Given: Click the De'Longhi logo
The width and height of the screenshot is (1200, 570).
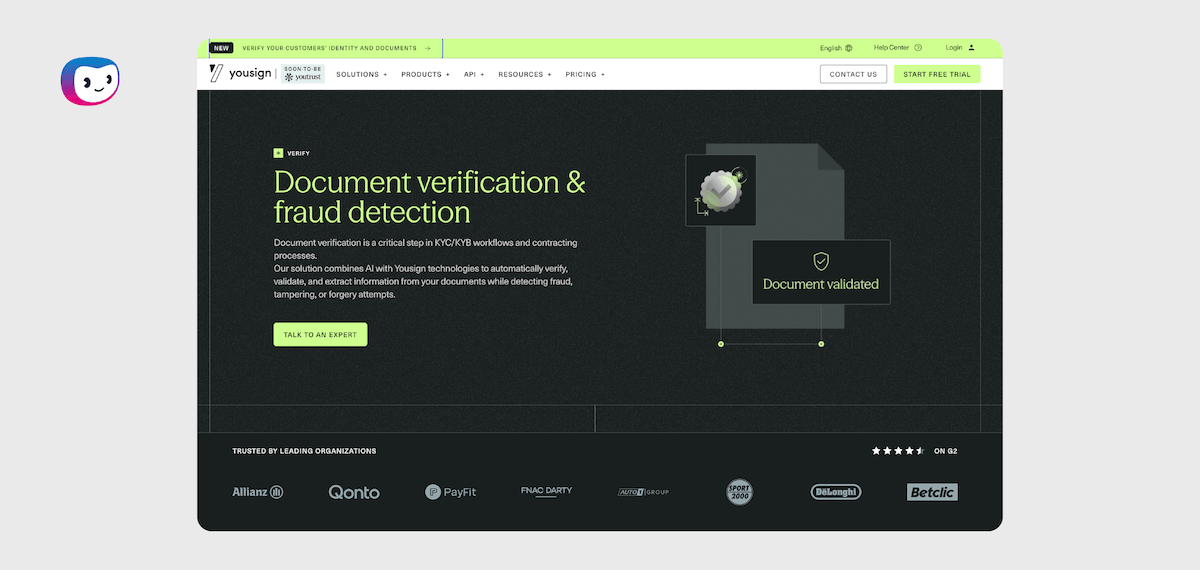Looking at the screenshot, I should pyautogui.click(x=835, y=492).
